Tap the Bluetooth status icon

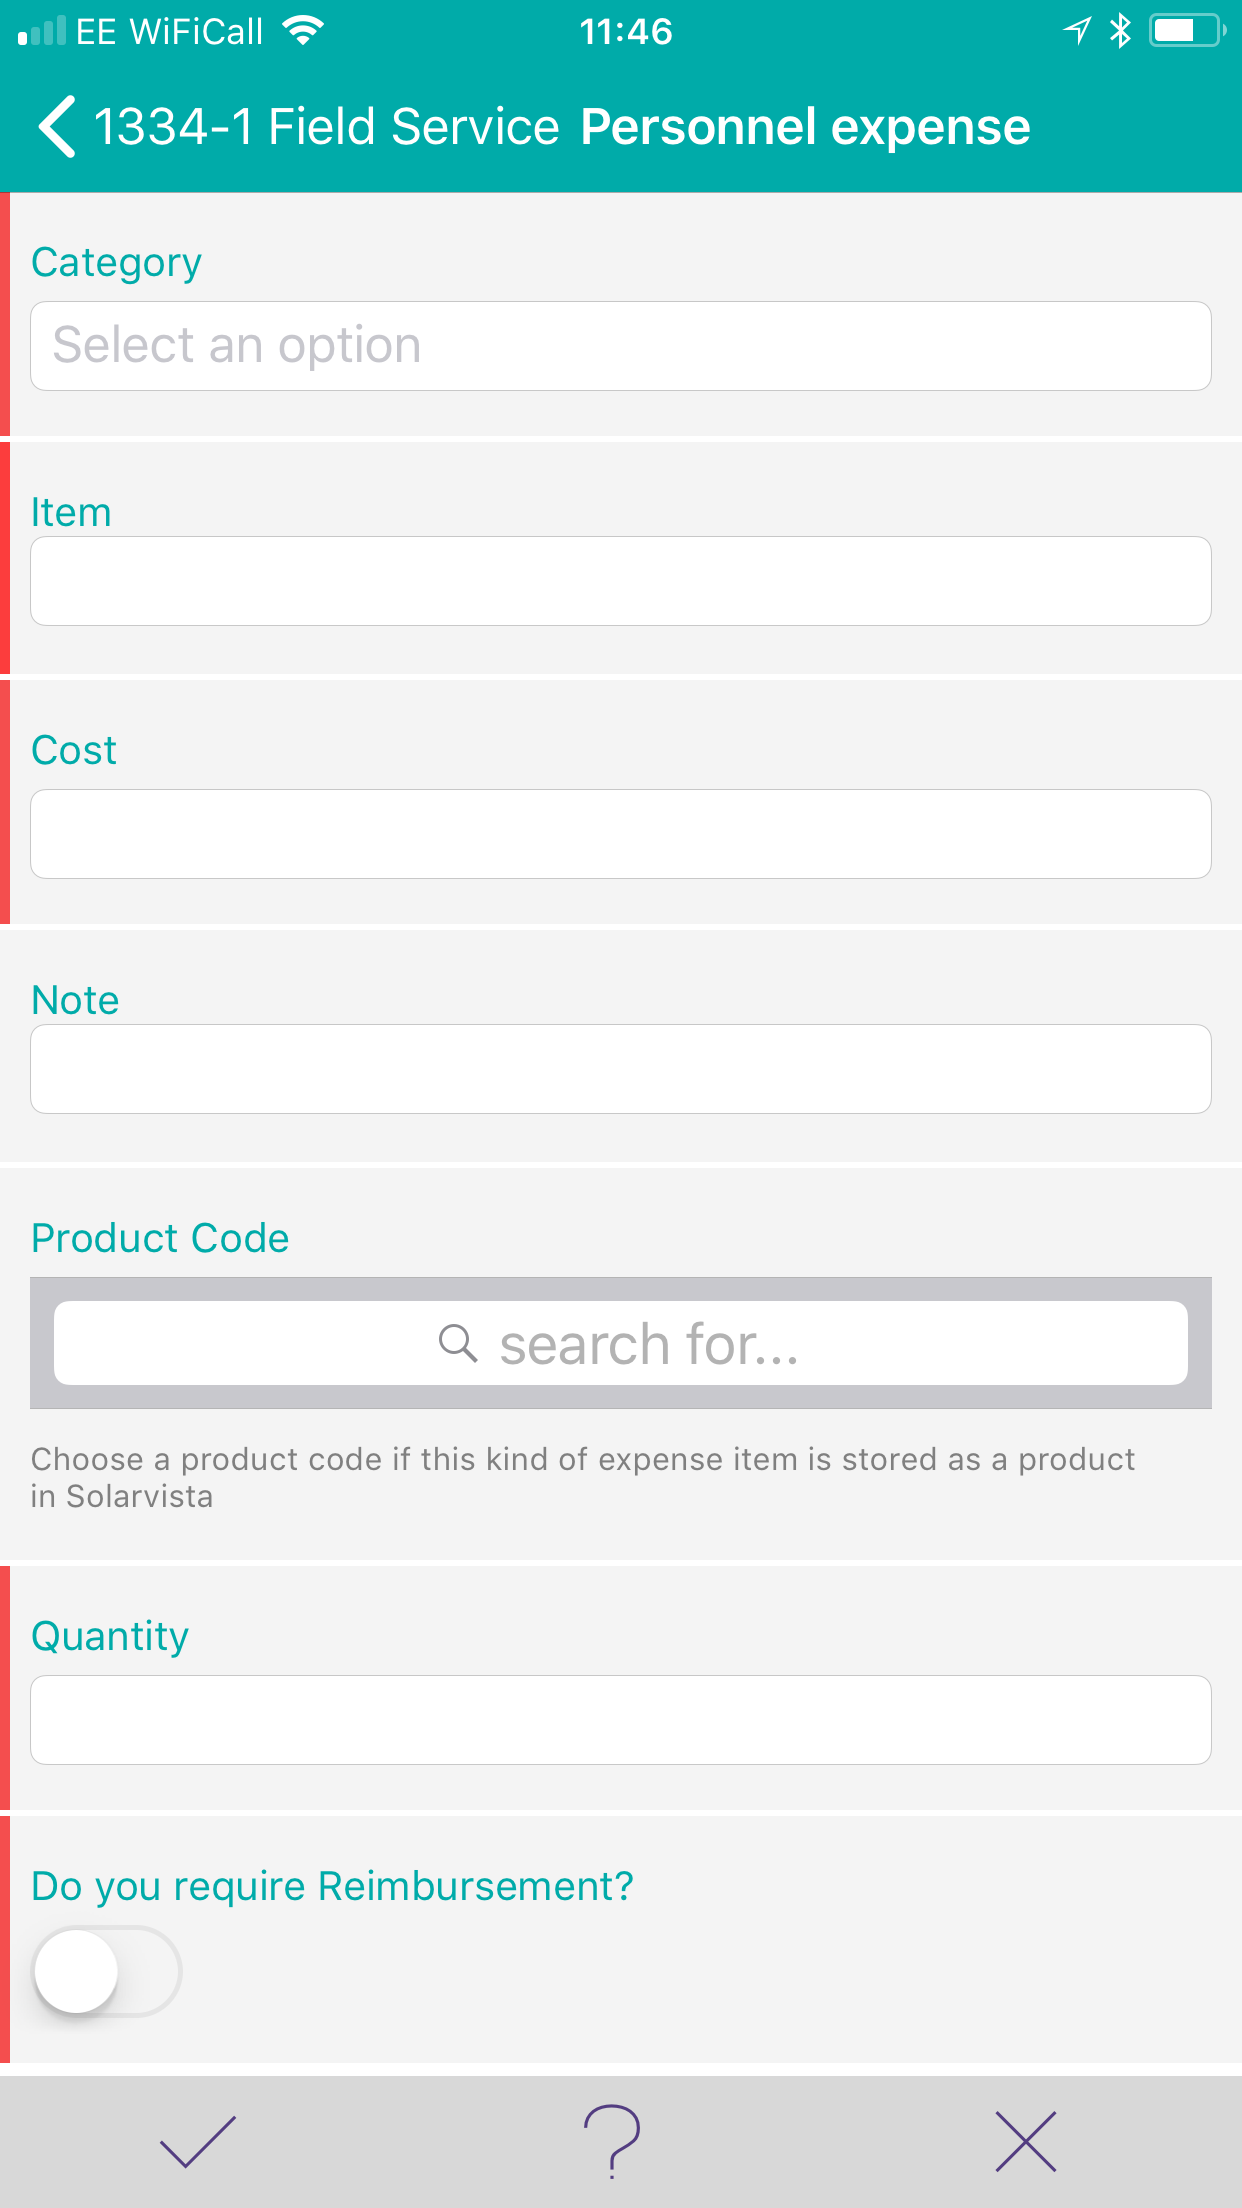pyautogui.click(x=1120, y=31)
